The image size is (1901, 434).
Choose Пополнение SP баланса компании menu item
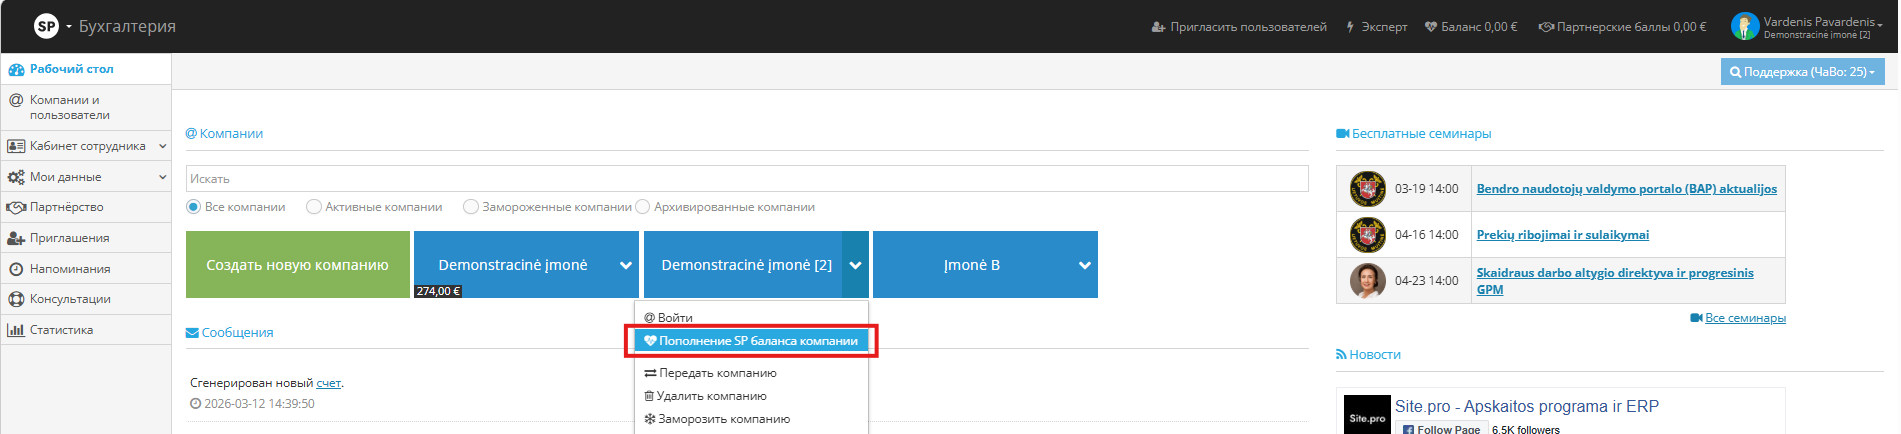tap(751, 341)
